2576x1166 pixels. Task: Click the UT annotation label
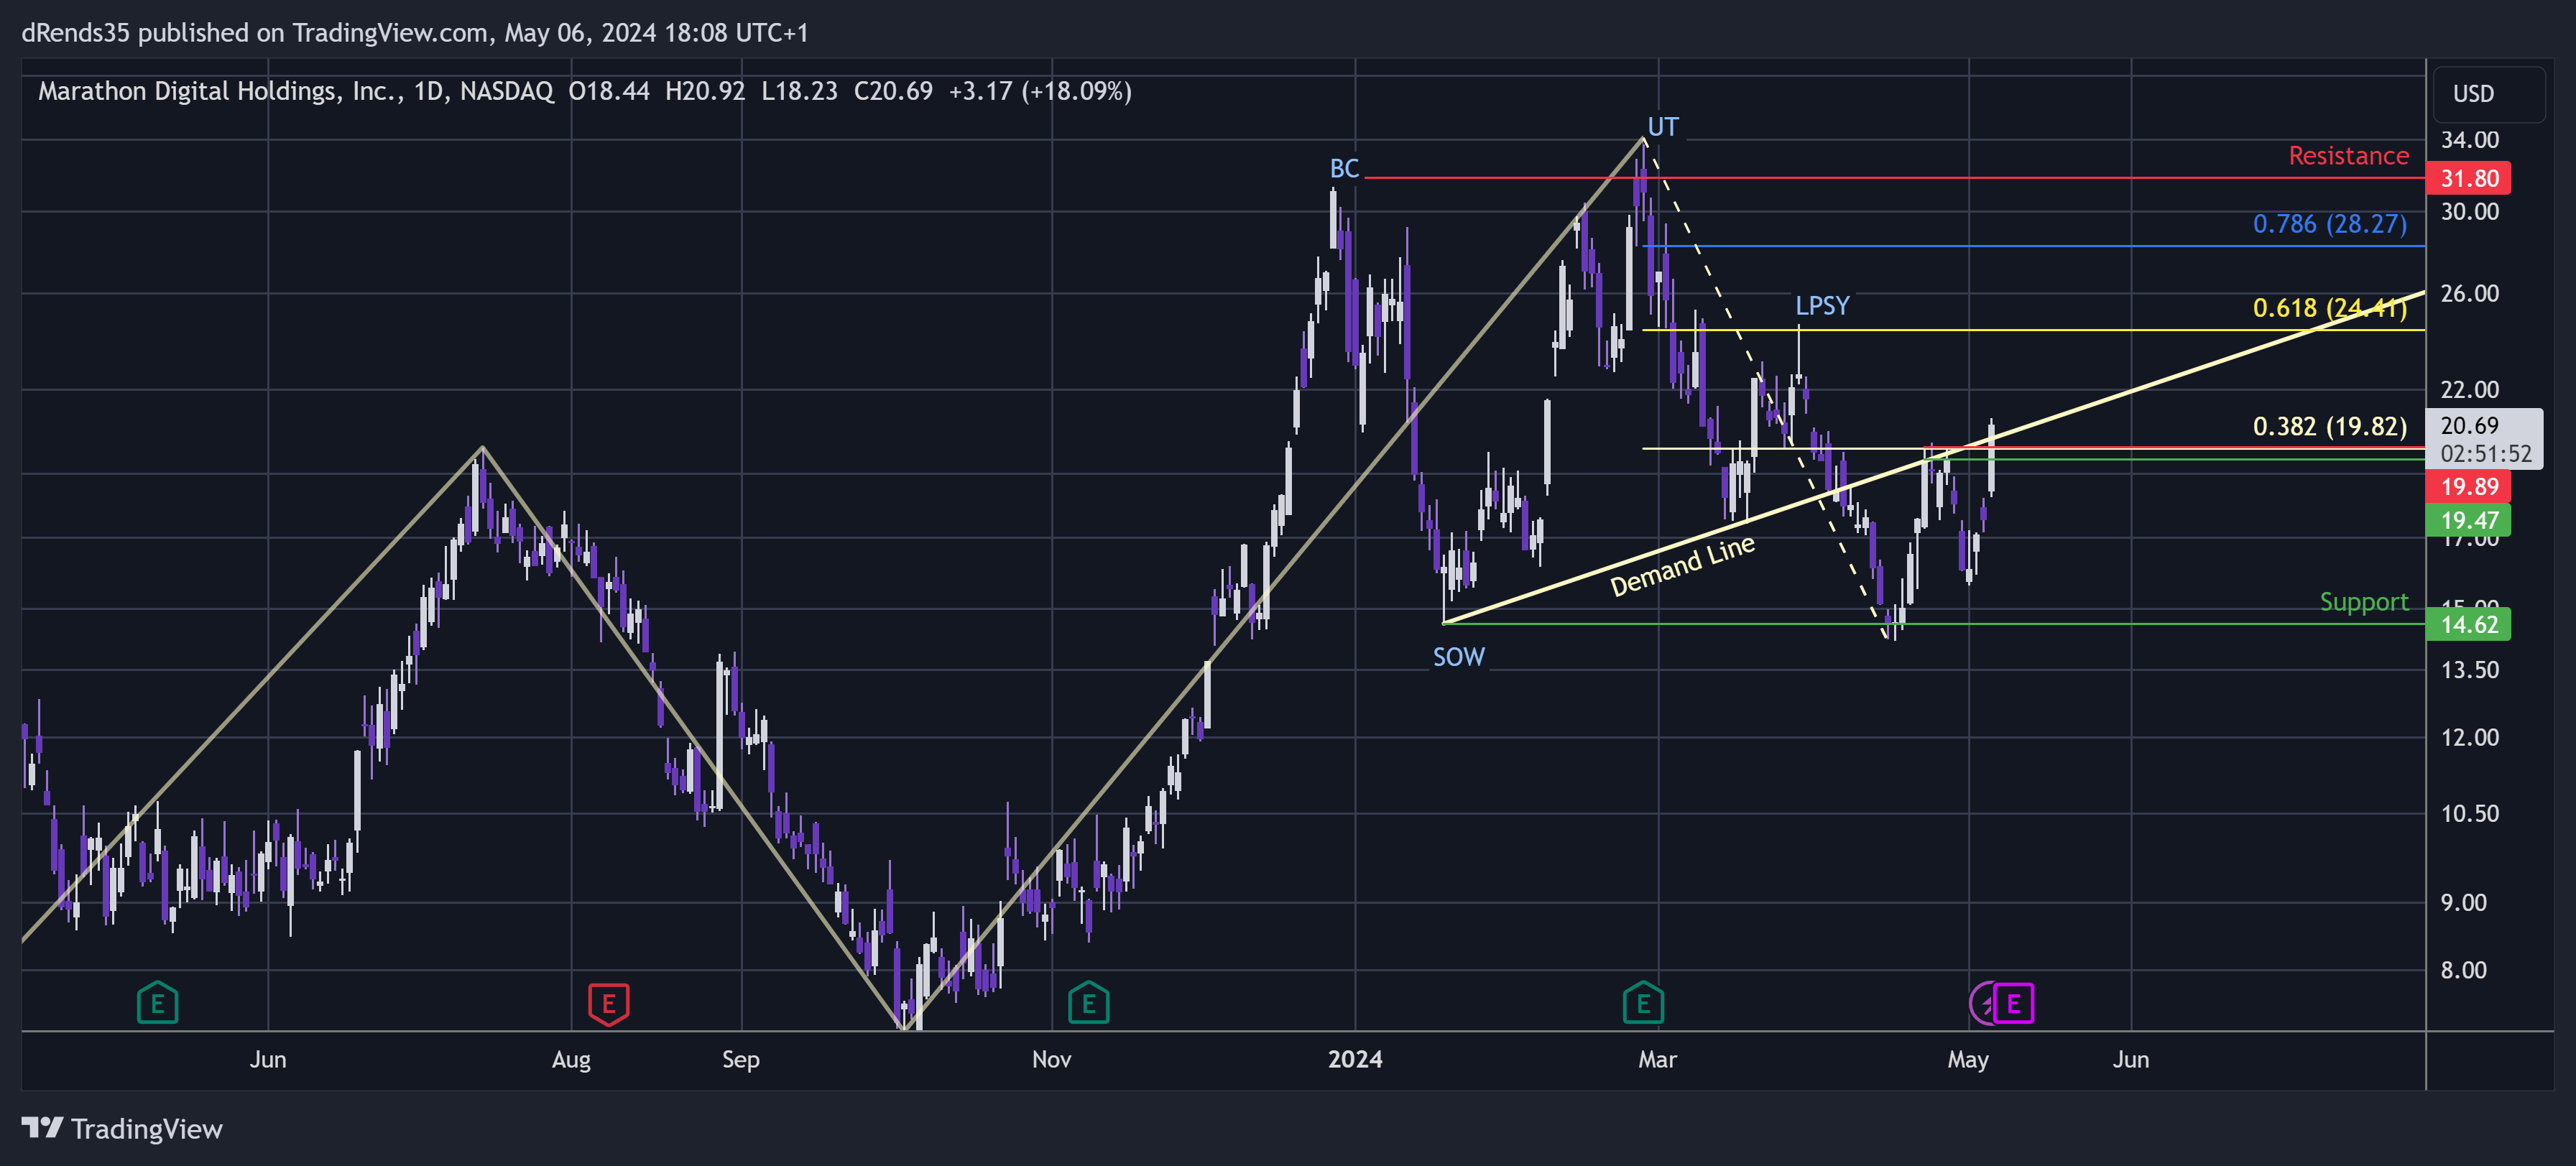point(1663,127)
